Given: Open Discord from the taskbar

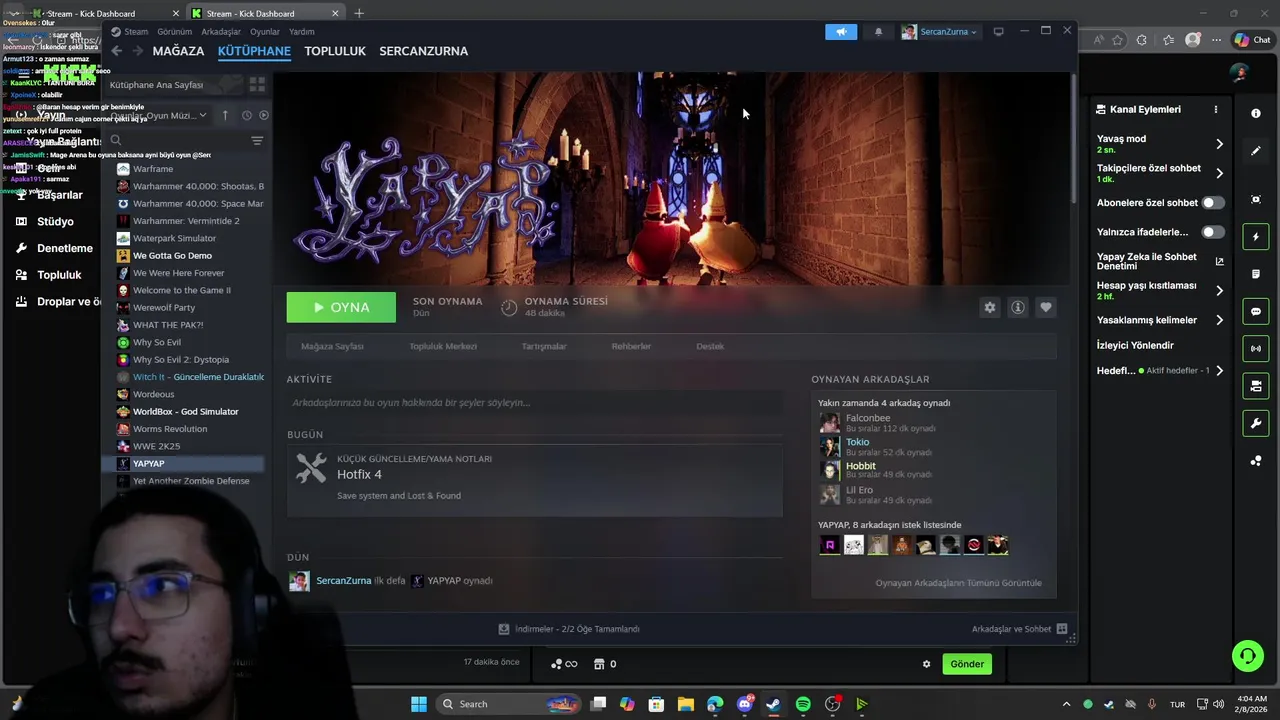Looking at the screenshot, I should (x=745, y=704).
